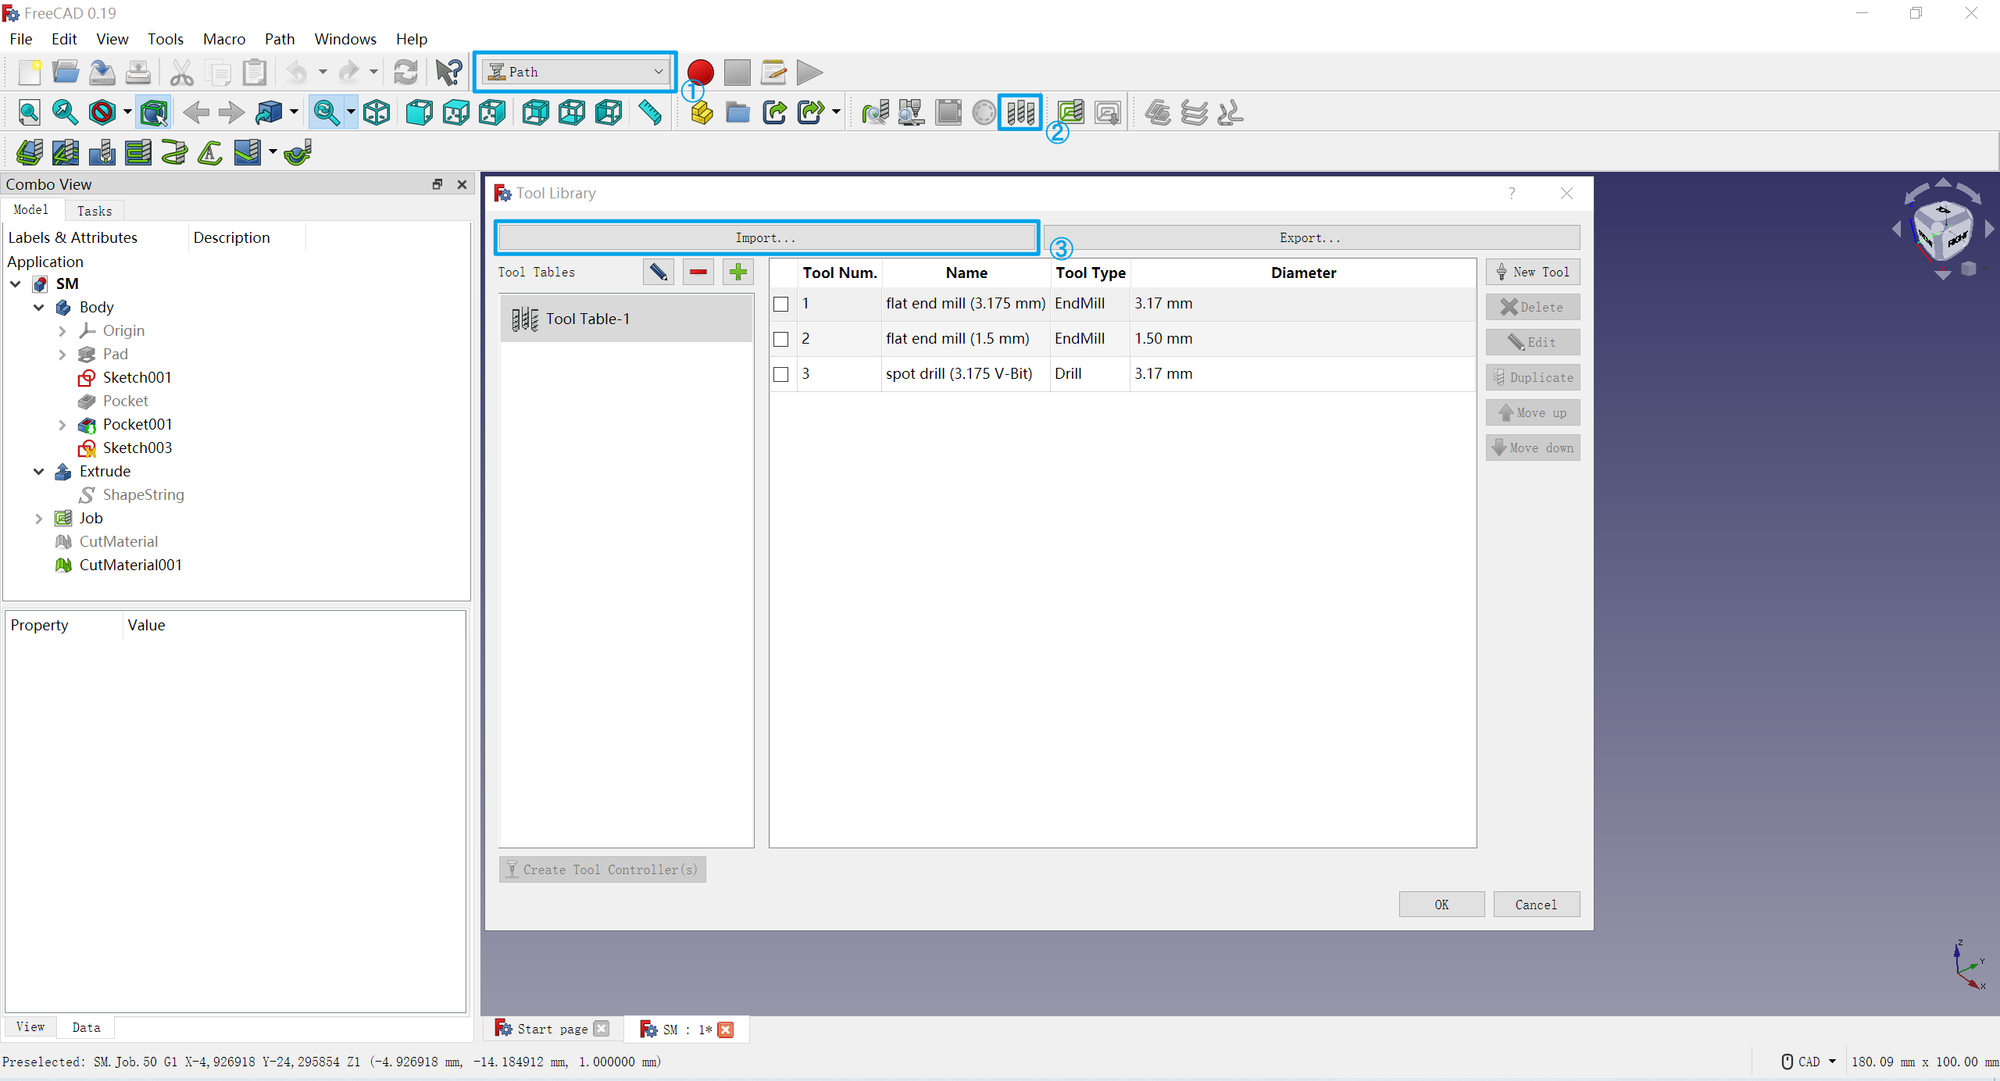Check the checkbox for tool 1
The width and height of the screenshot is (2000, 1081).
pyautogui.click(x=781, y=304)
